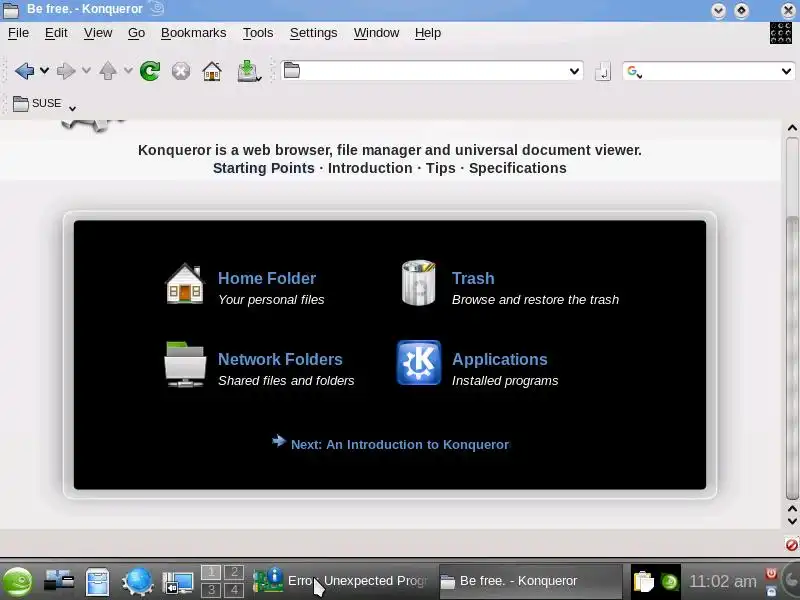Select Be free. - Konqueror taskbar entry
The height and width of the screenshot is (600, 800).
point(530,581)
